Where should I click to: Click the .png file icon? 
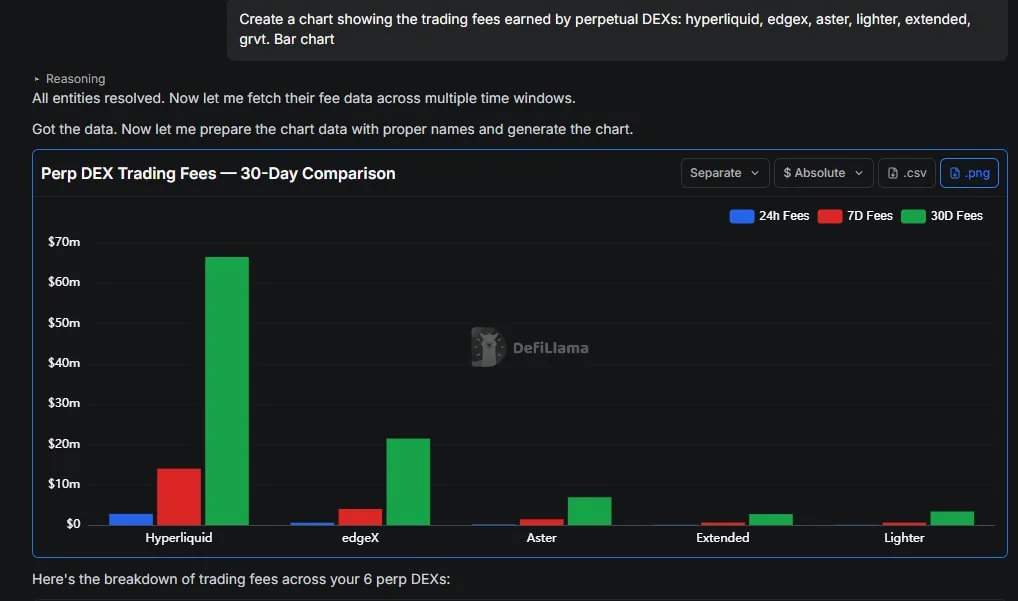tap(954, 173)
